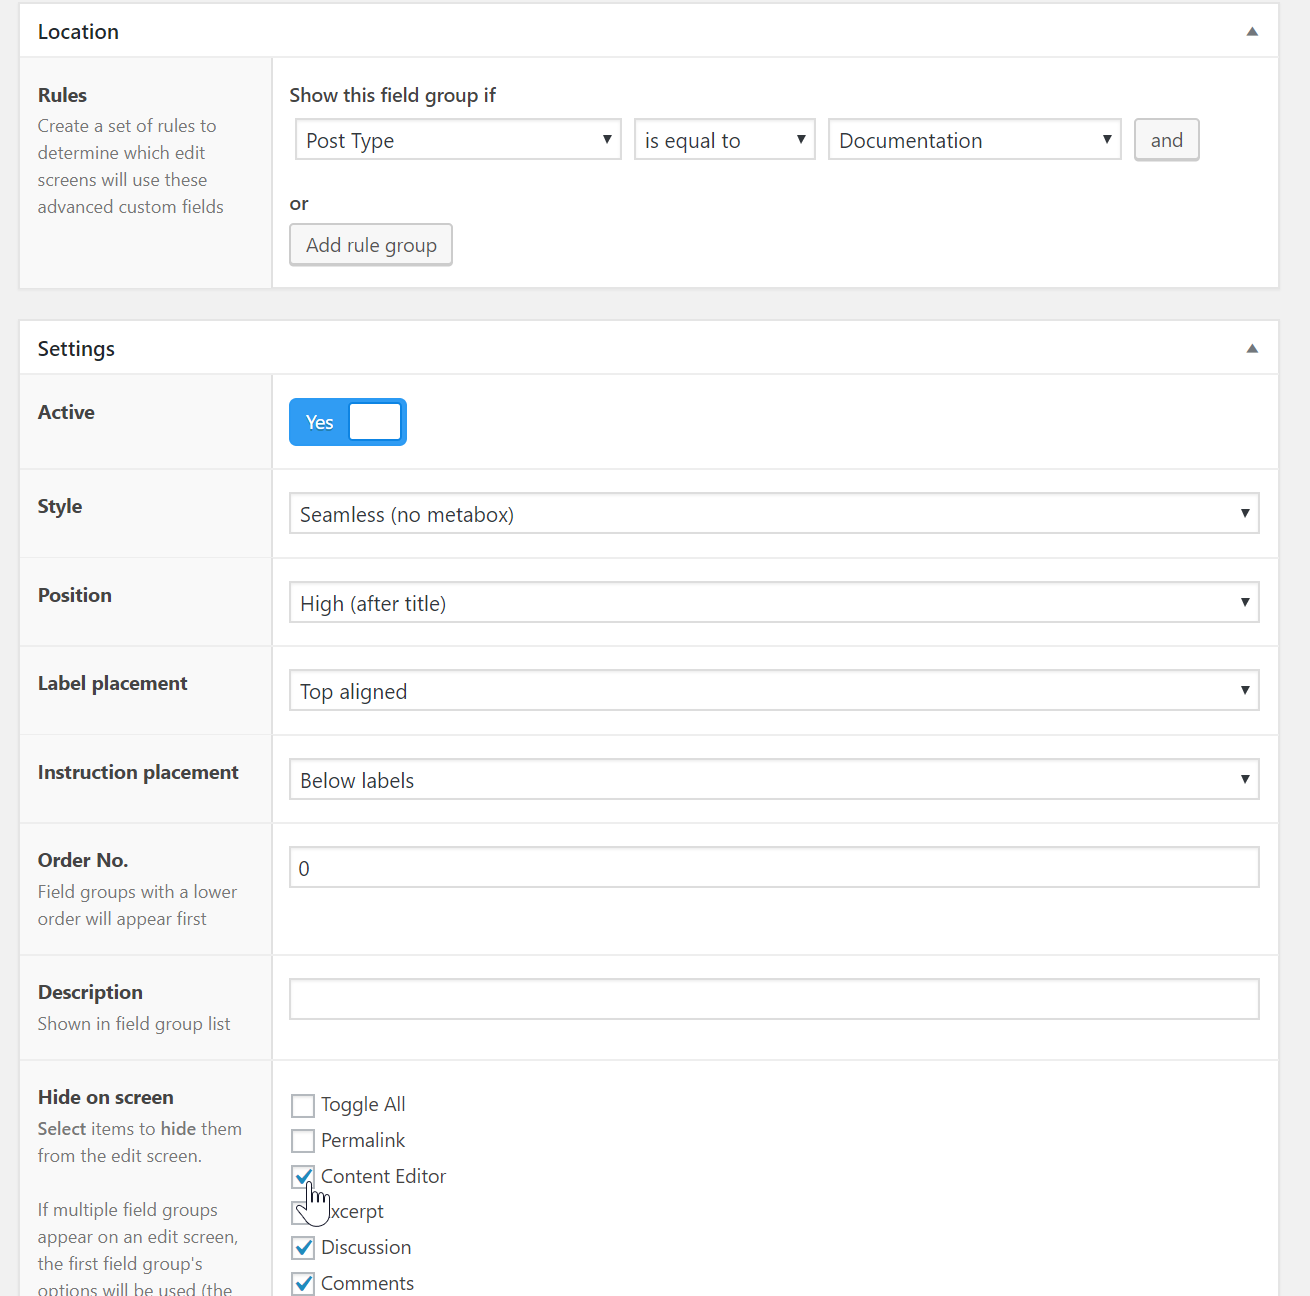Click inside the Order No. field
The width and height of the screenshot is (1310, 1296).
pos(773,866)
